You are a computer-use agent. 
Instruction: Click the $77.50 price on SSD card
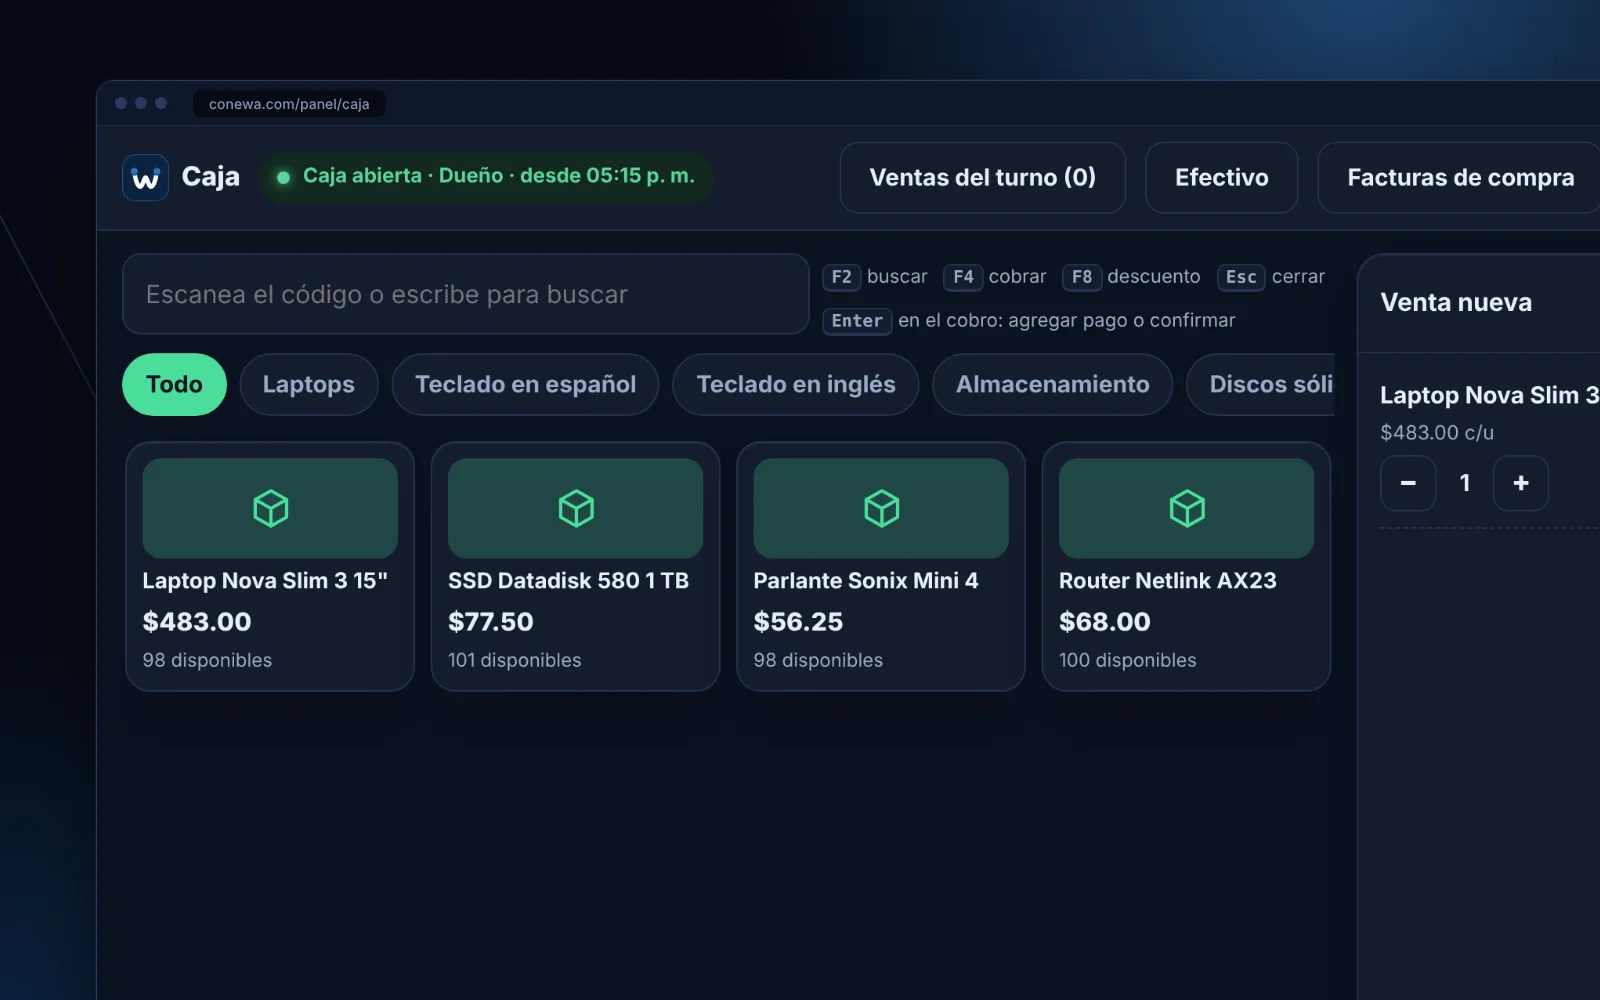coord(491,622)
